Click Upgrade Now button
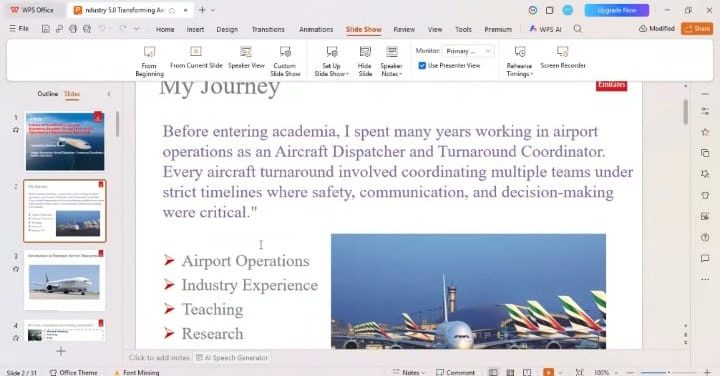 [x=617, y=10]
